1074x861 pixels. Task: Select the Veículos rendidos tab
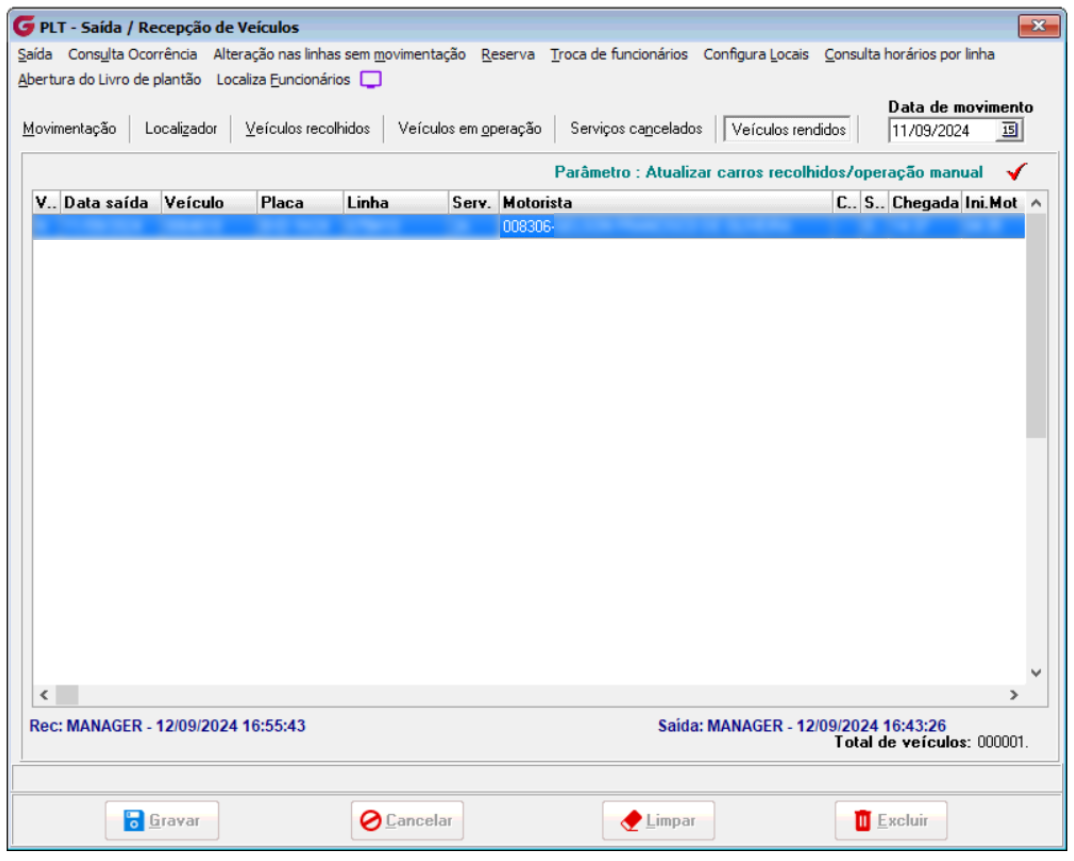pos(788,129)
